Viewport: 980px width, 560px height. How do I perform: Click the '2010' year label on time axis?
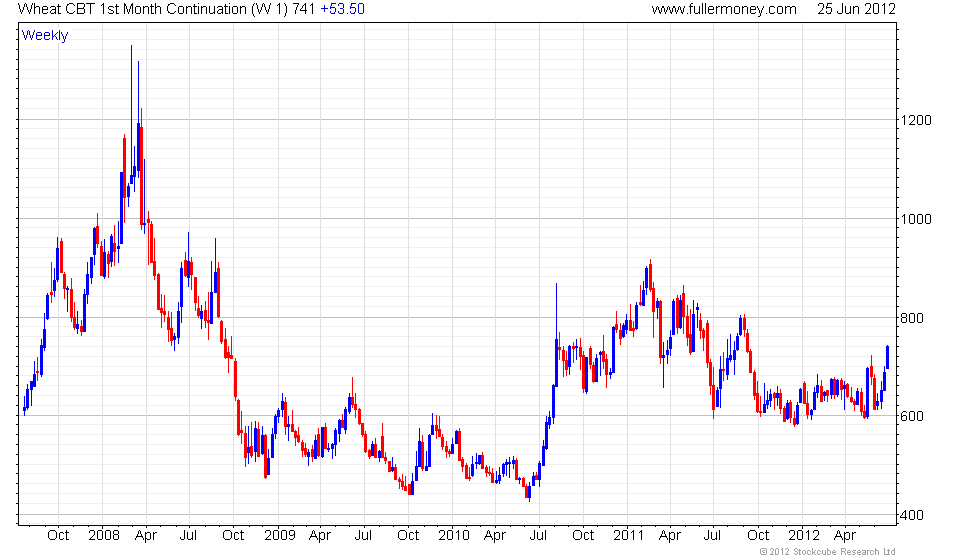point(454,535)
